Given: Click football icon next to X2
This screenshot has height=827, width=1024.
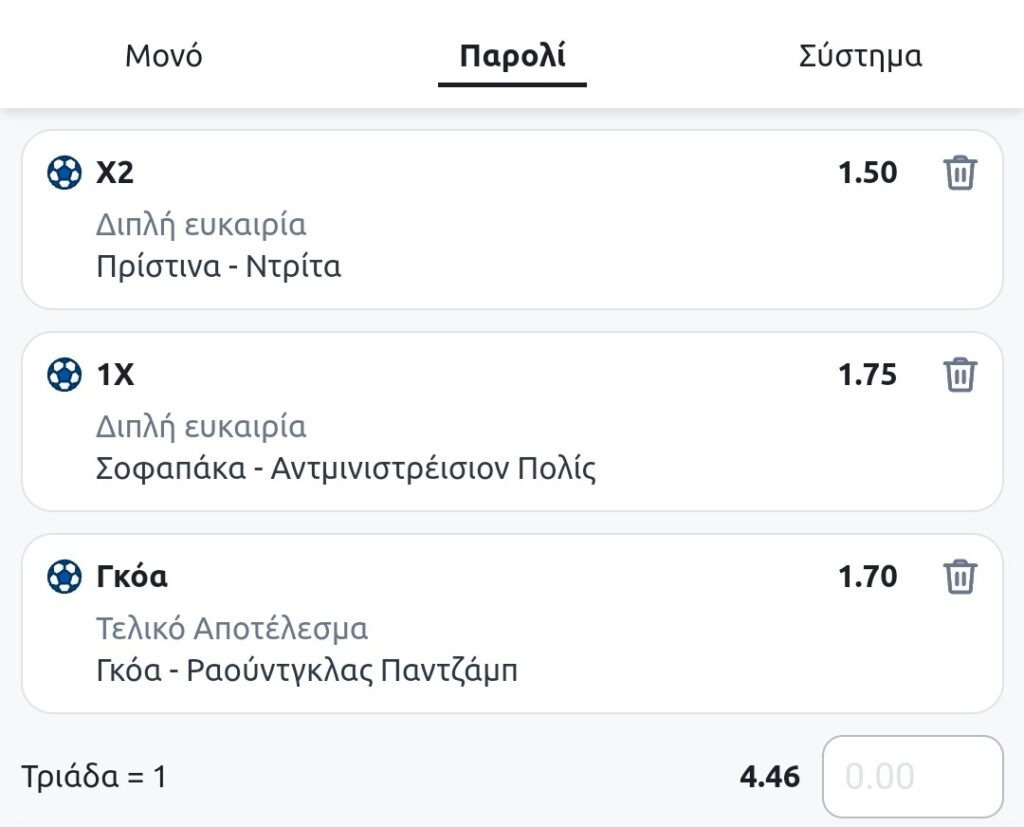Looking at the screenshot, I should (x=64, y=173).
